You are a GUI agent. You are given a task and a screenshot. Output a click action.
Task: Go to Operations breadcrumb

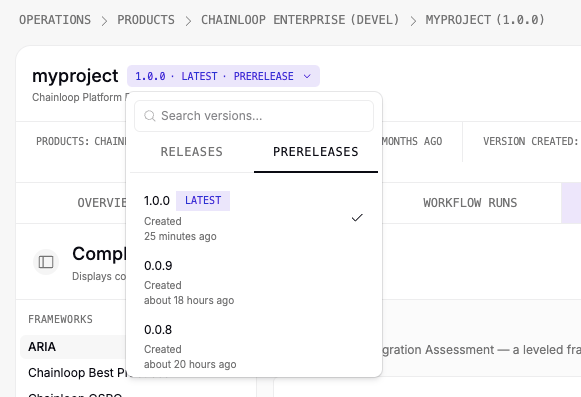pyautogui.click(x=55, y=20)
